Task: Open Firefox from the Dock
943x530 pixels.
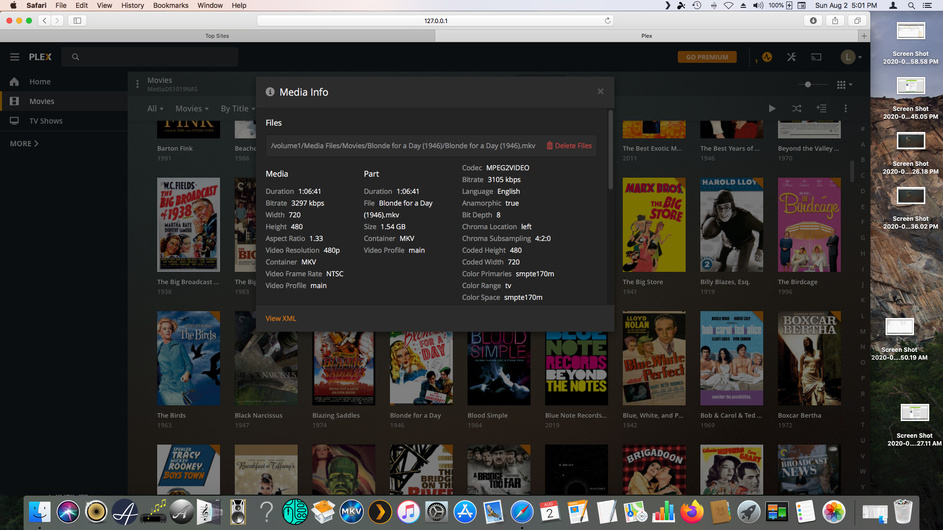Action: coord(692,512)
